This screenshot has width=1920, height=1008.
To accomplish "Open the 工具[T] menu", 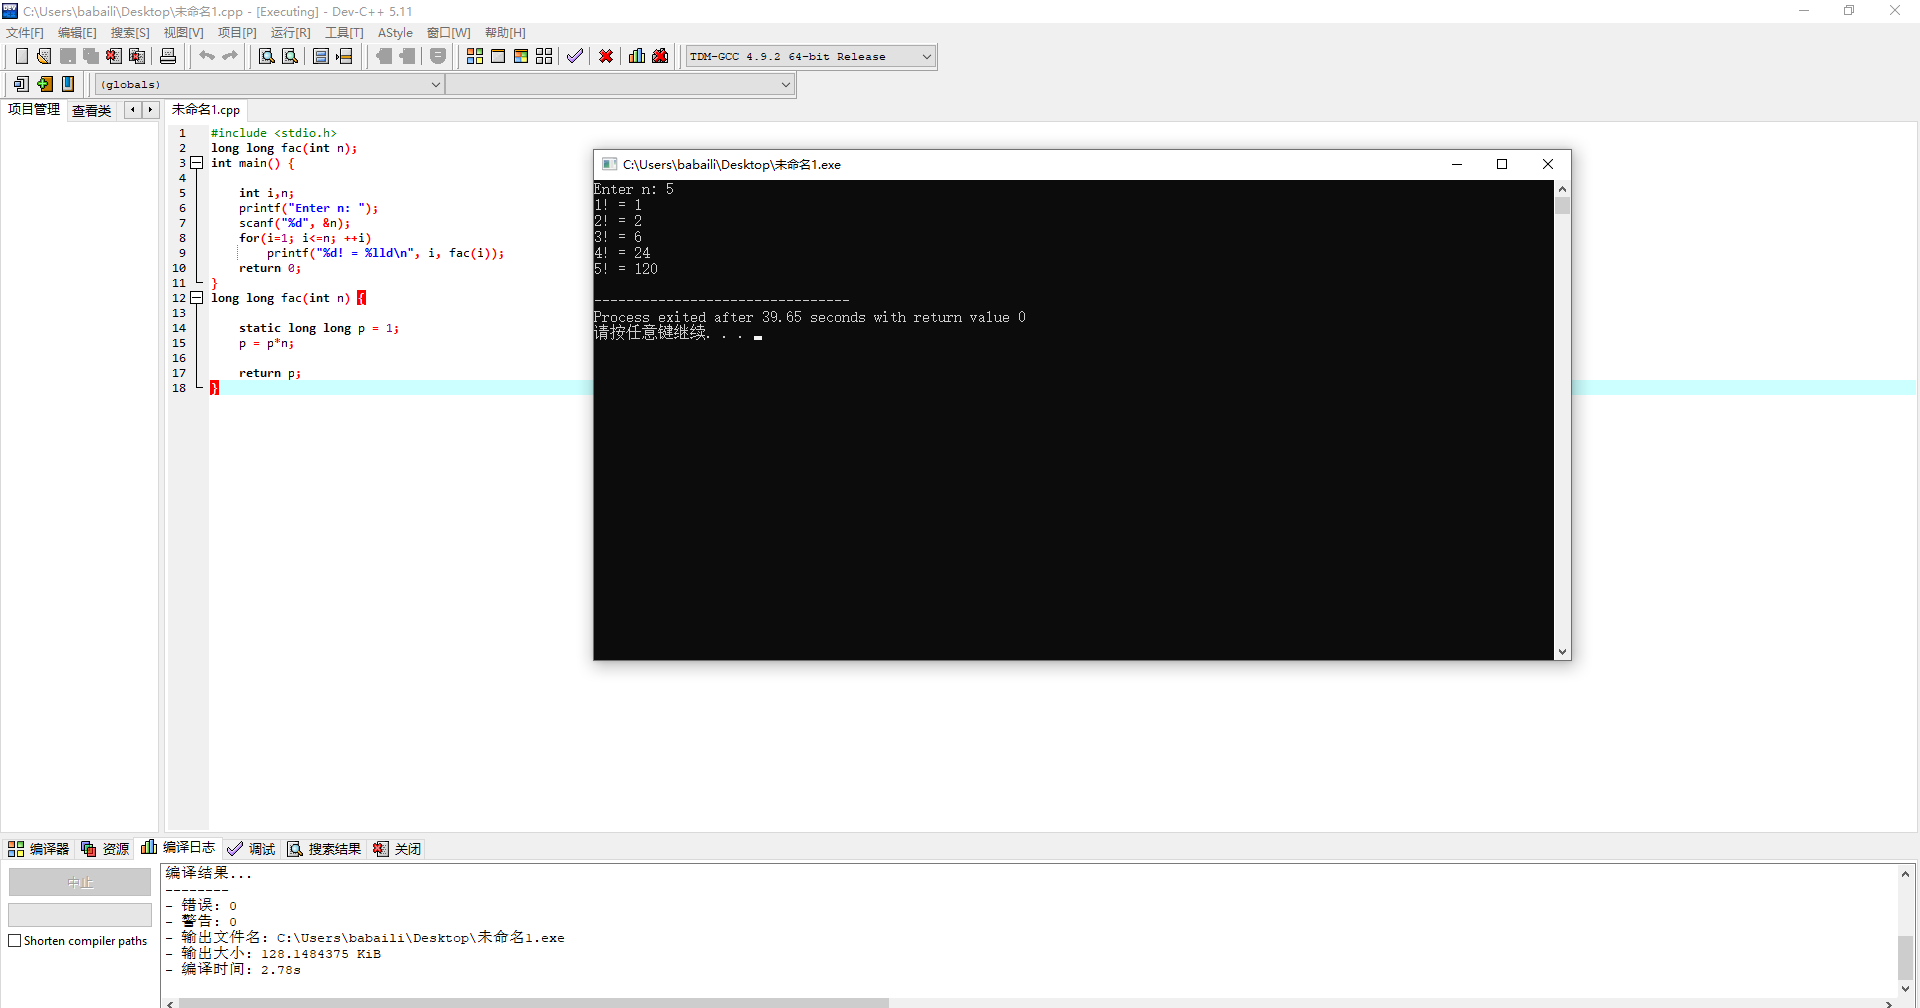I will (344, 33).
